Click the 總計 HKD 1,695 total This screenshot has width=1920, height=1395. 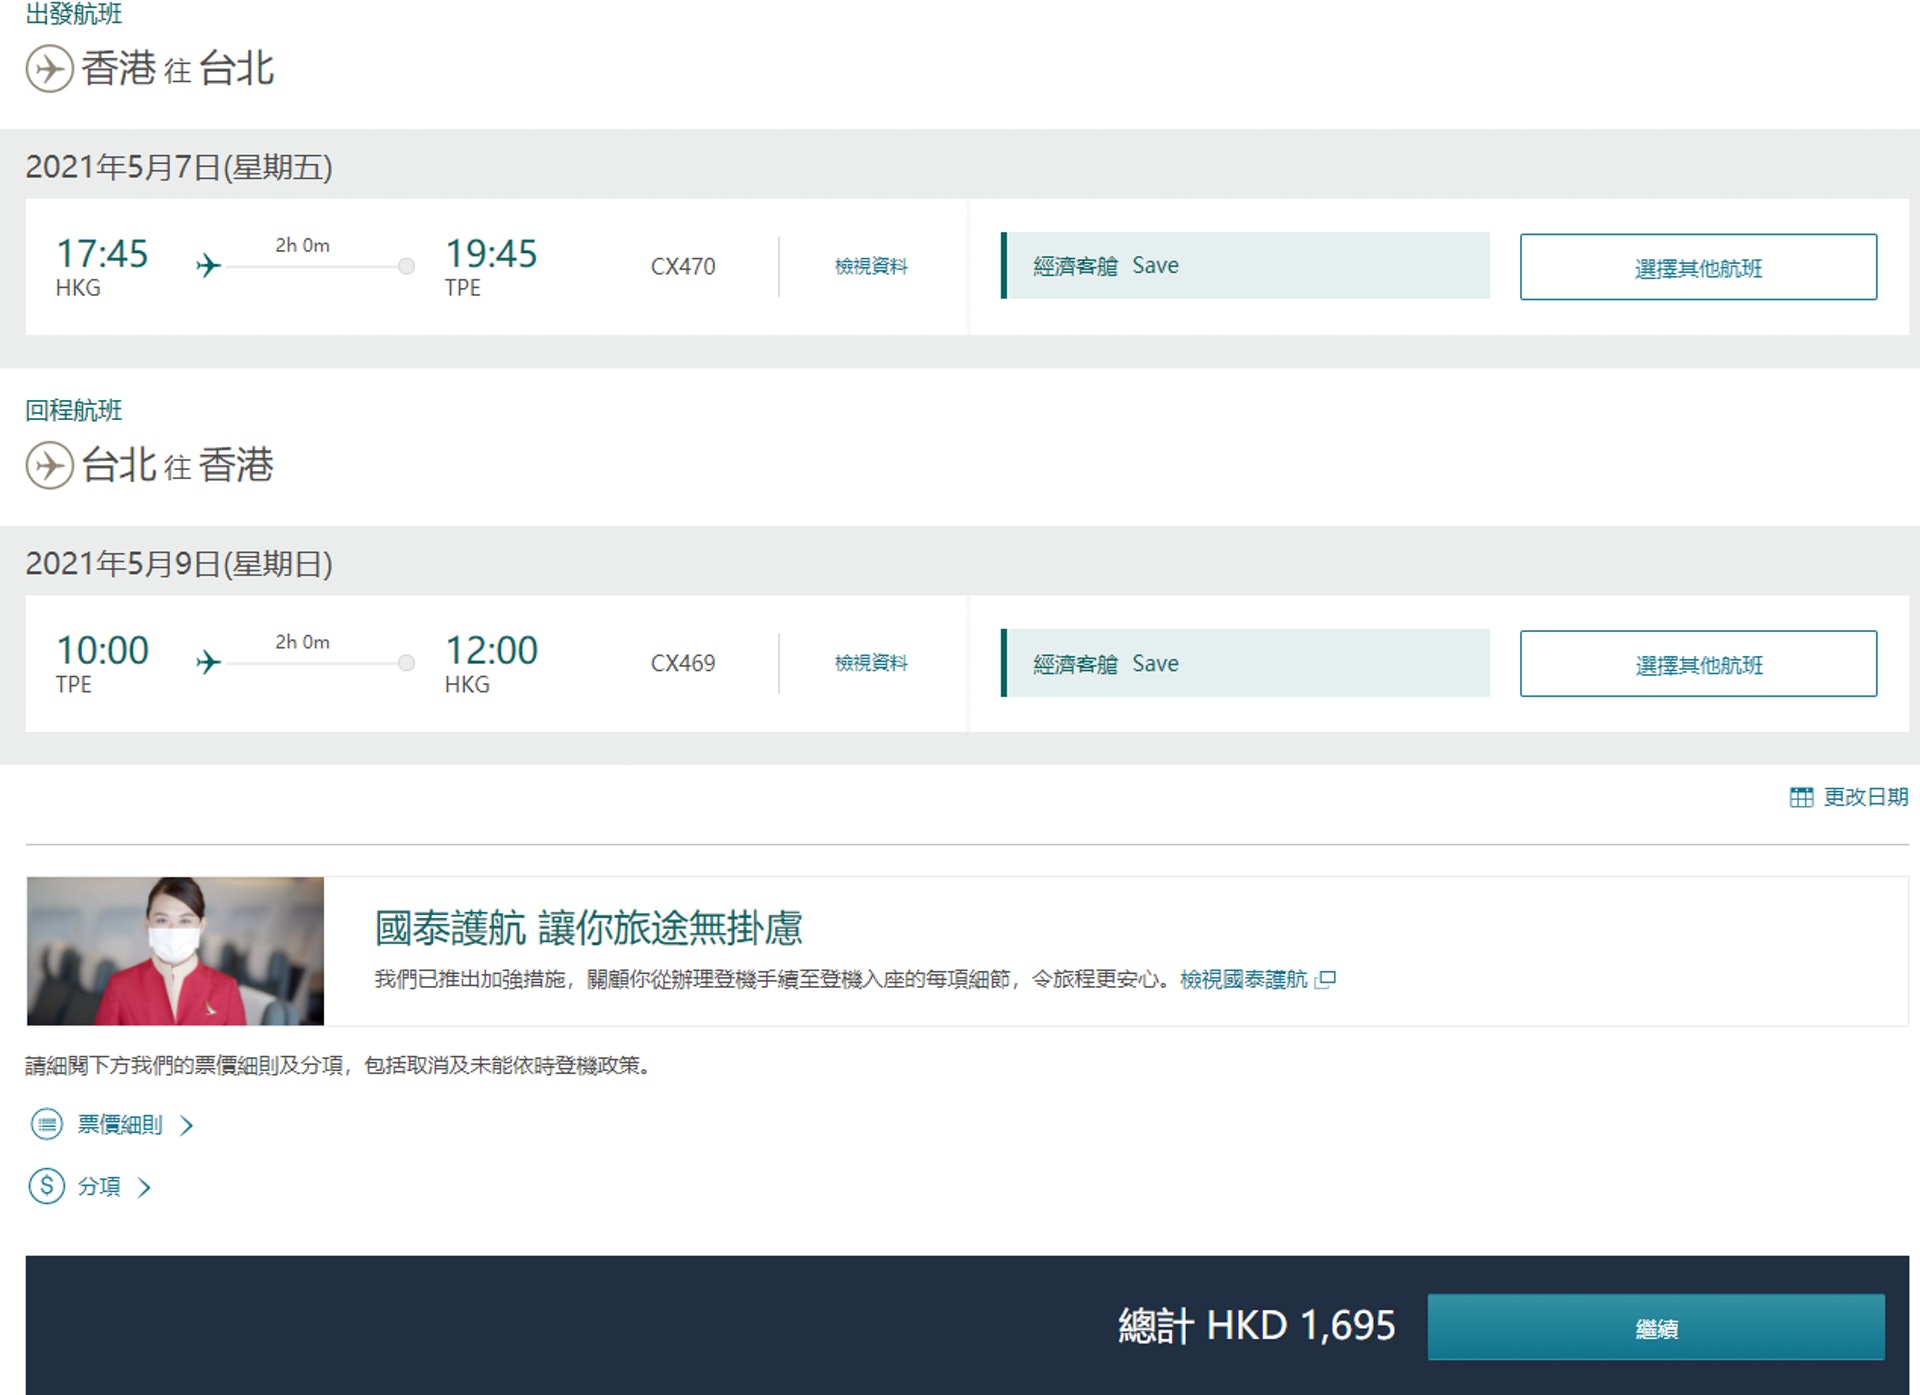[1256, 1326]
